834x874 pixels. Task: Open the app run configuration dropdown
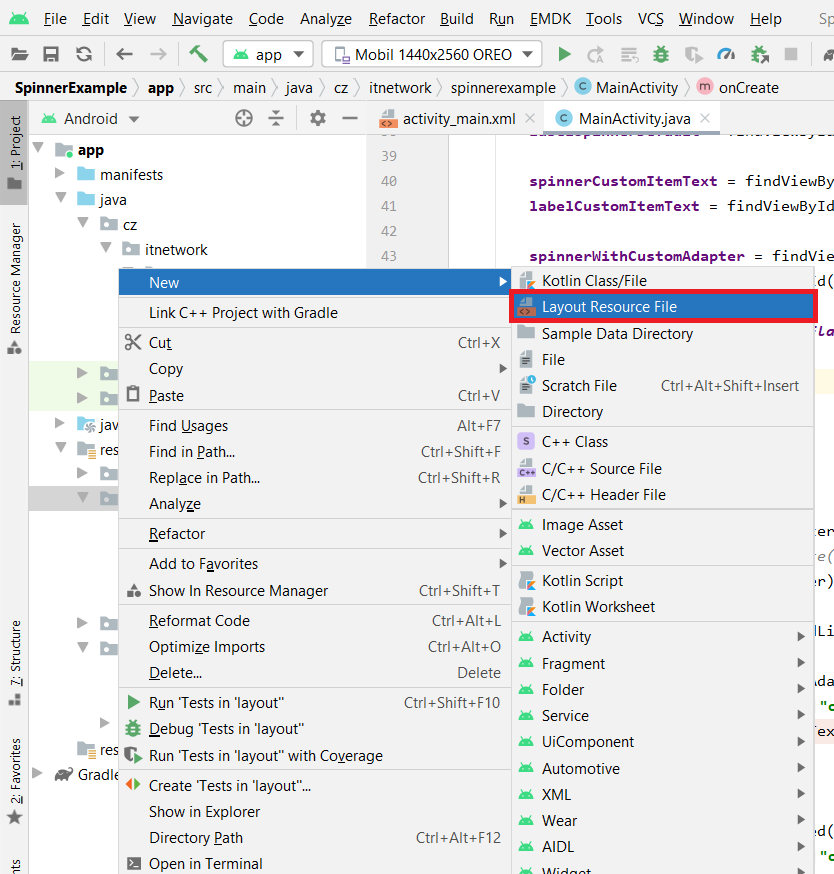tap(268, 54)
